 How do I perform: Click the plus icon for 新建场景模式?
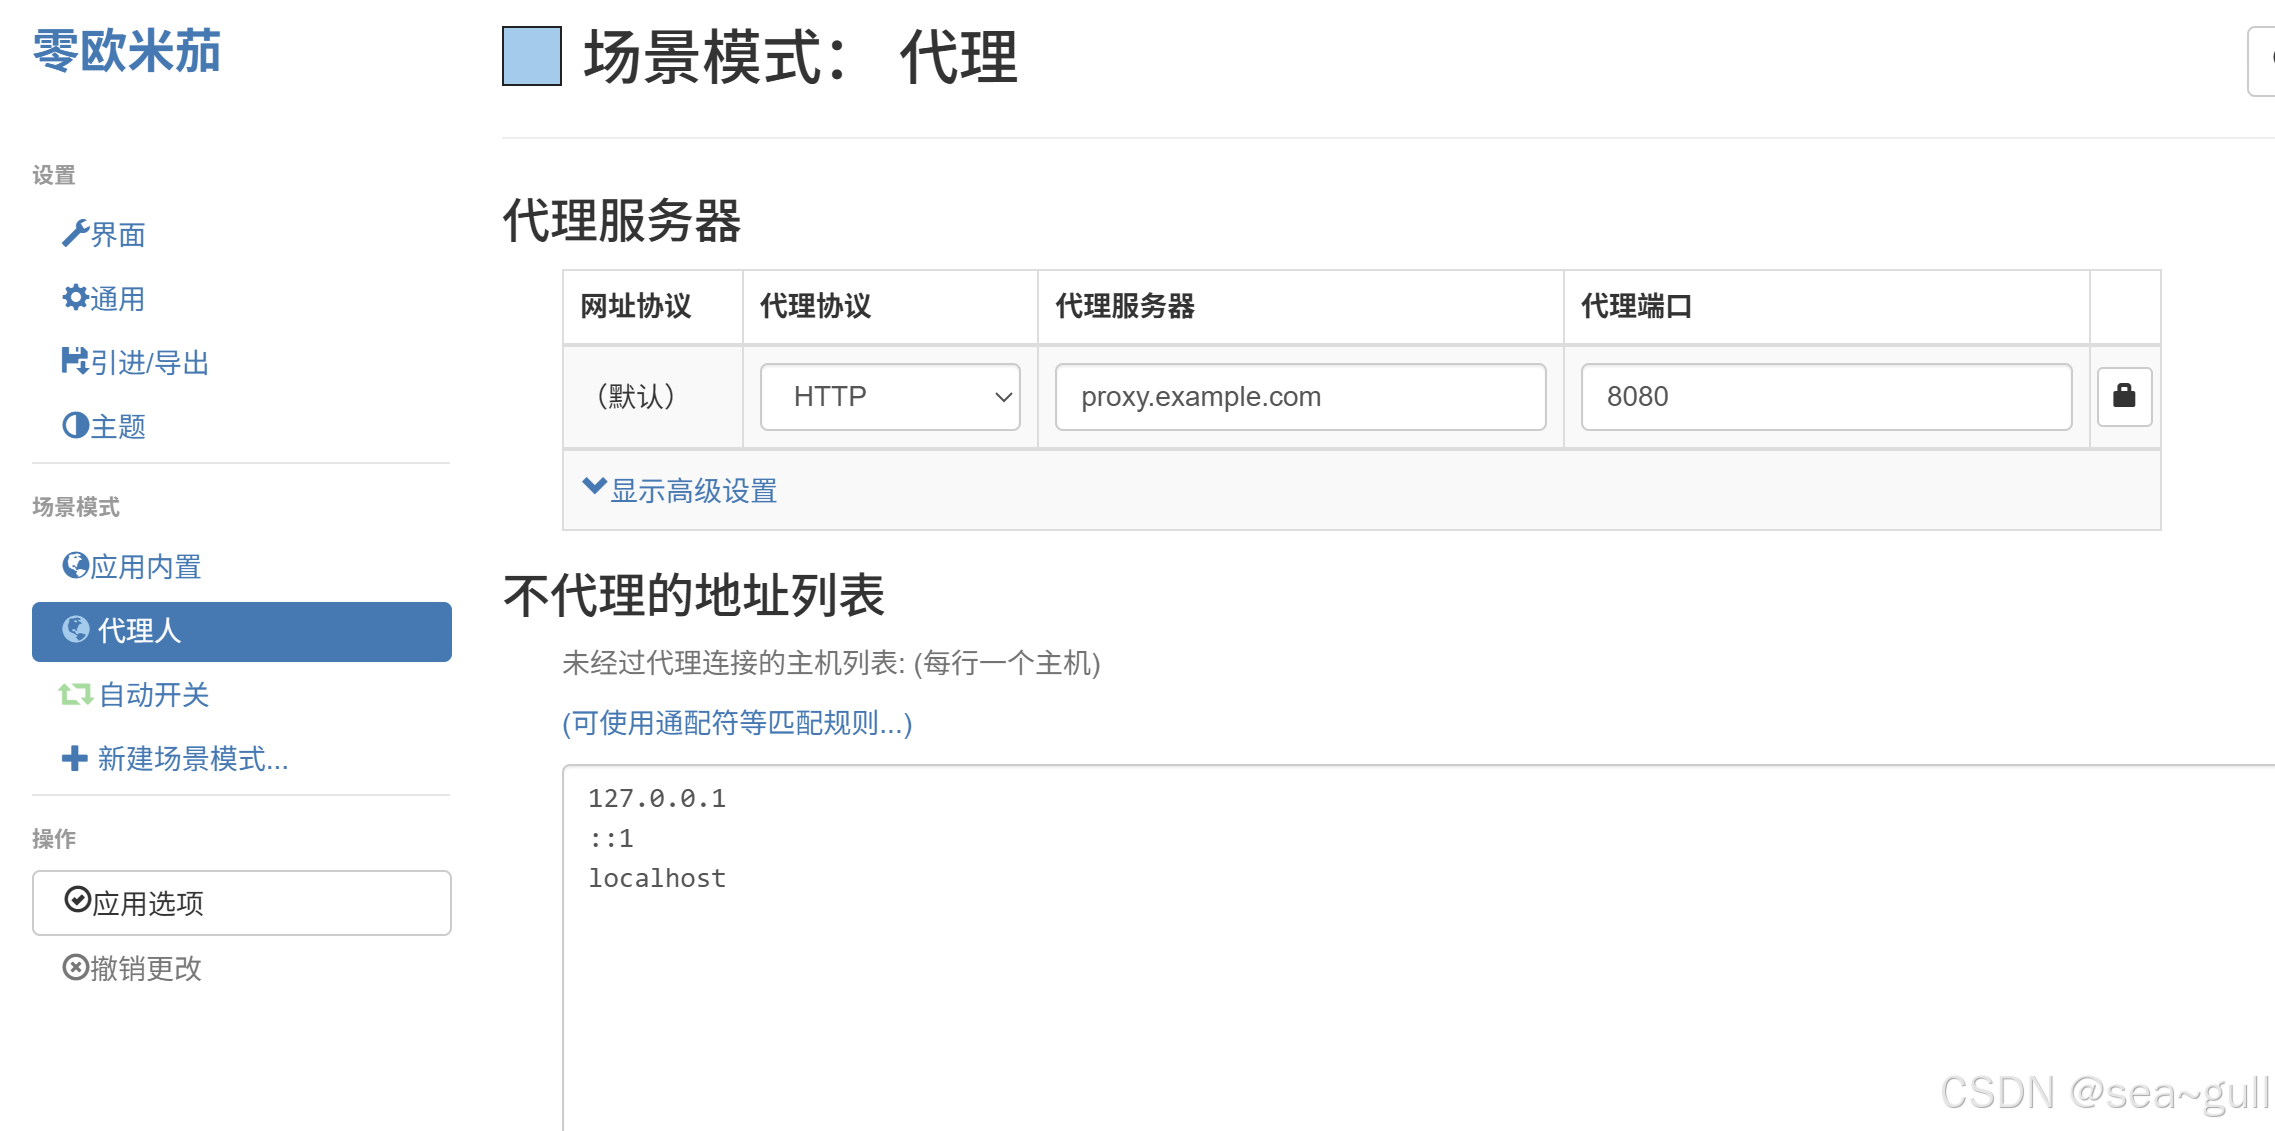pos(75,758)
